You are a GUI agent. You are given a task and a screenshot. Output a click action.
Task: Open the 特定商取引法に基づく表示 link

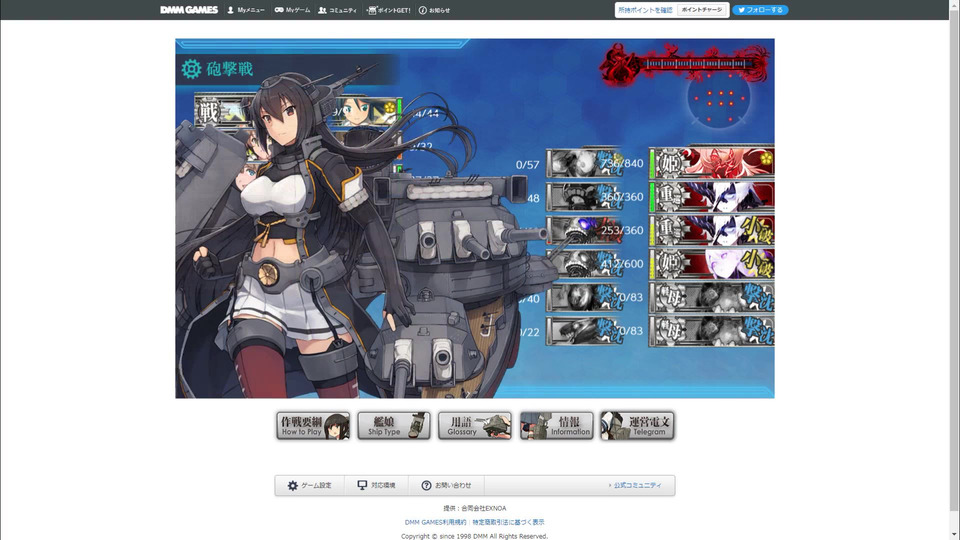coord(508,522)
